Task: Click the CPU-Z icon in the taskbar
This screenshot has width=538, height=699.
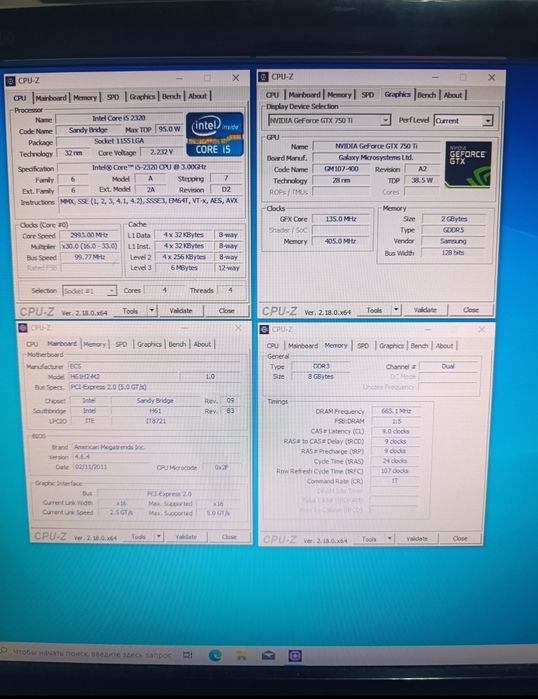Action: (295, 656)
